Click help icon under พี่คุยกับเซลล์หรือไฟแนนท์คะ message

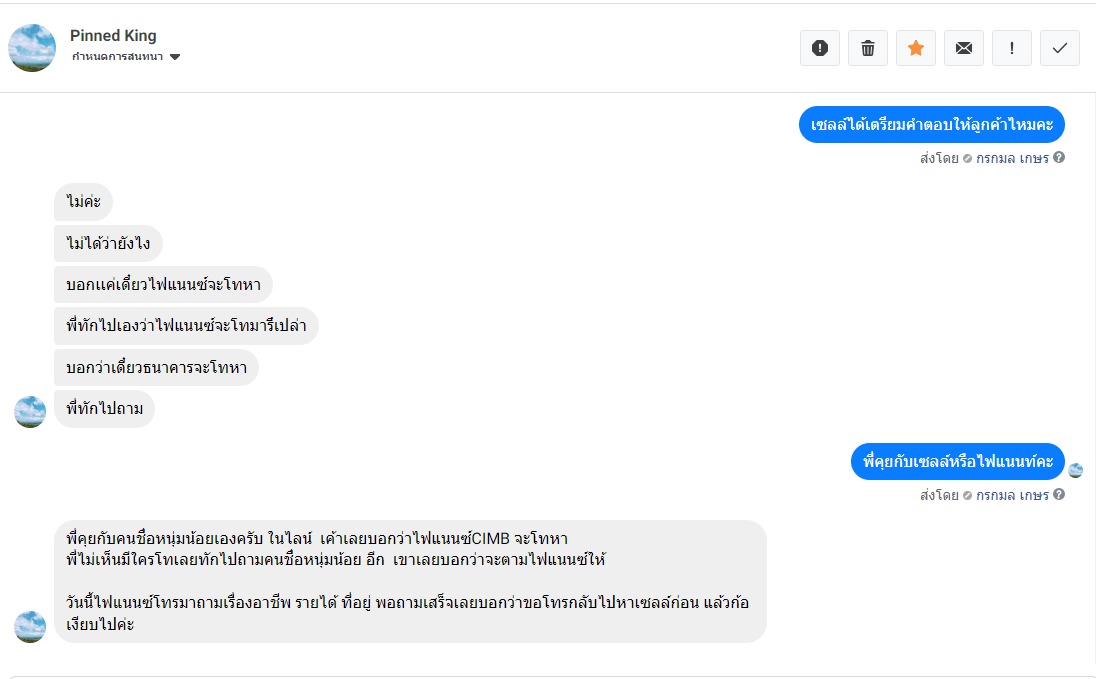pyautogui.click(x=1059, y=494)
